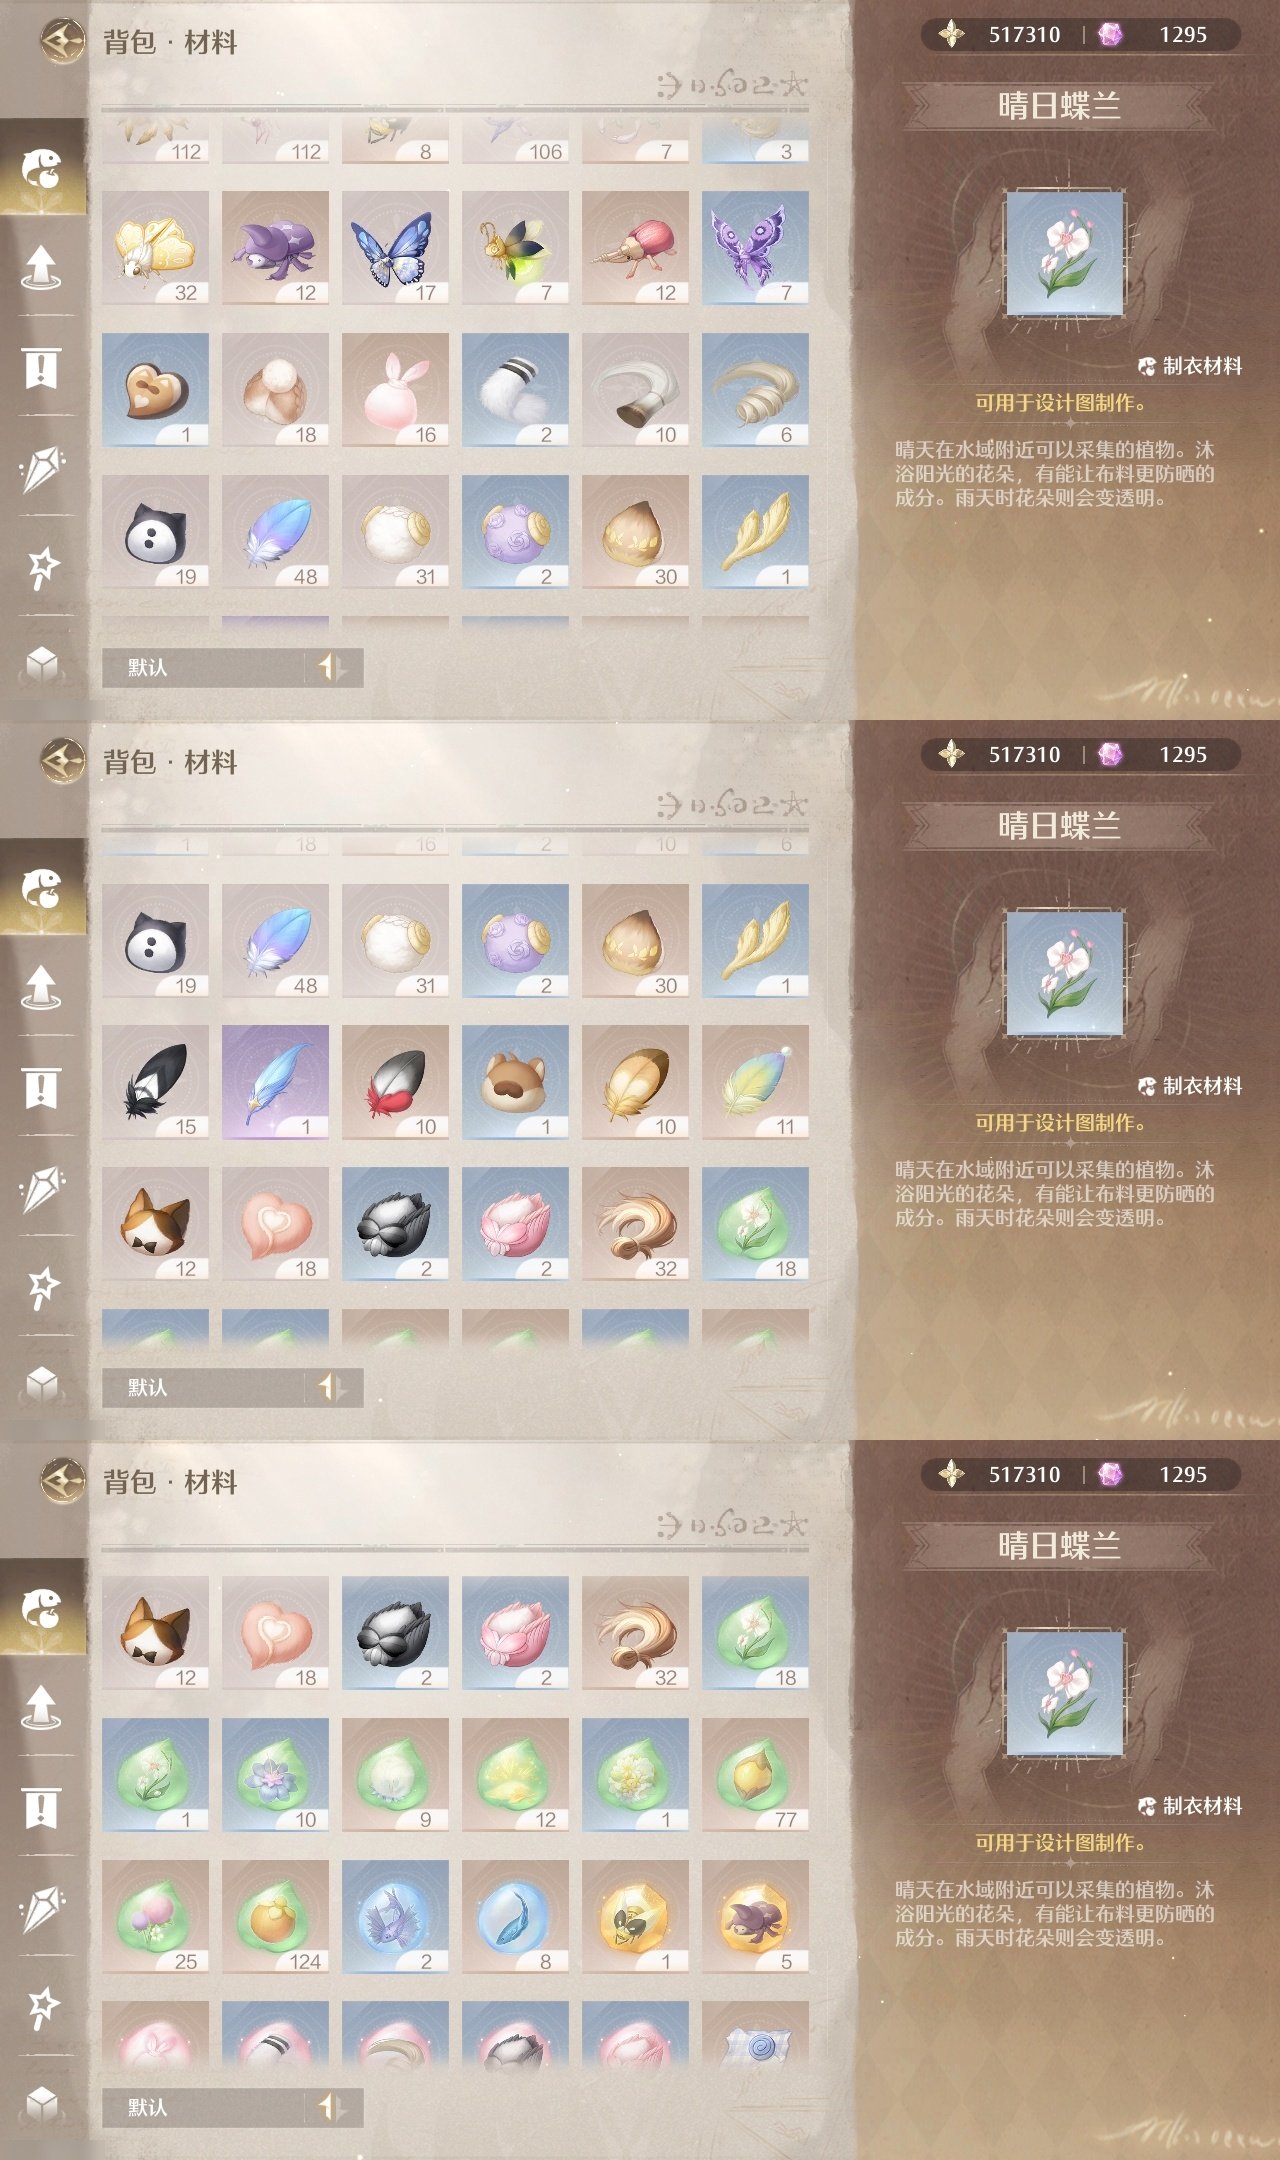Select the purple moth-wing butterfly material
This screenshot has width=1280, height=2160.
point(755,248)
